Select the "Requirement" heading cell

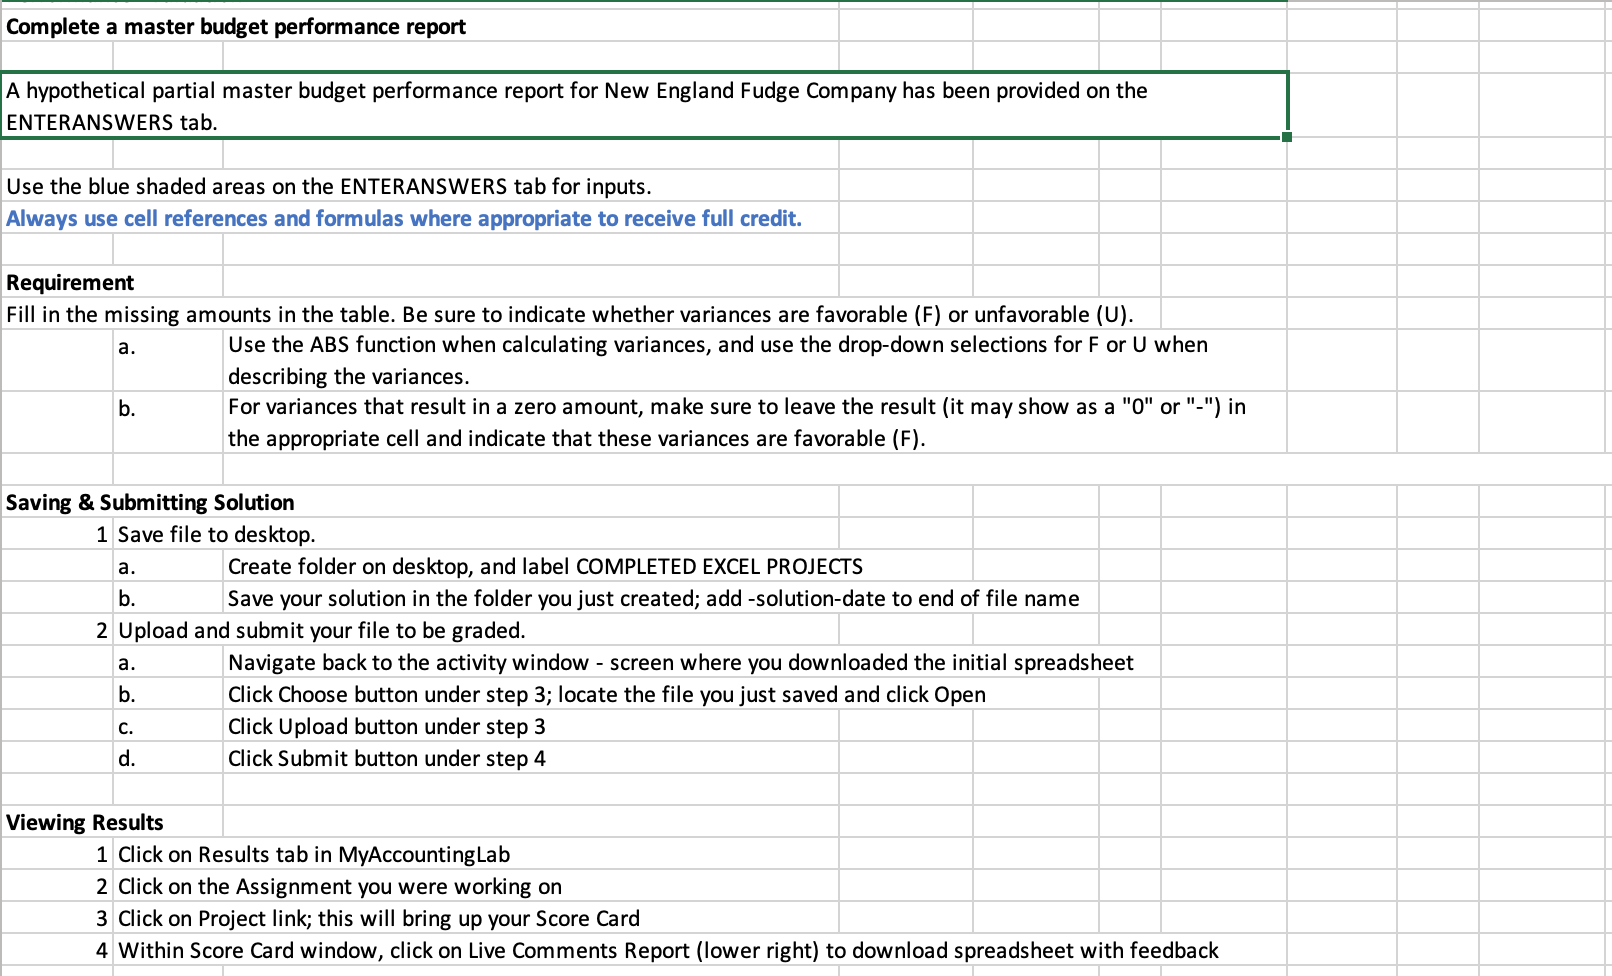click(69, 282)
